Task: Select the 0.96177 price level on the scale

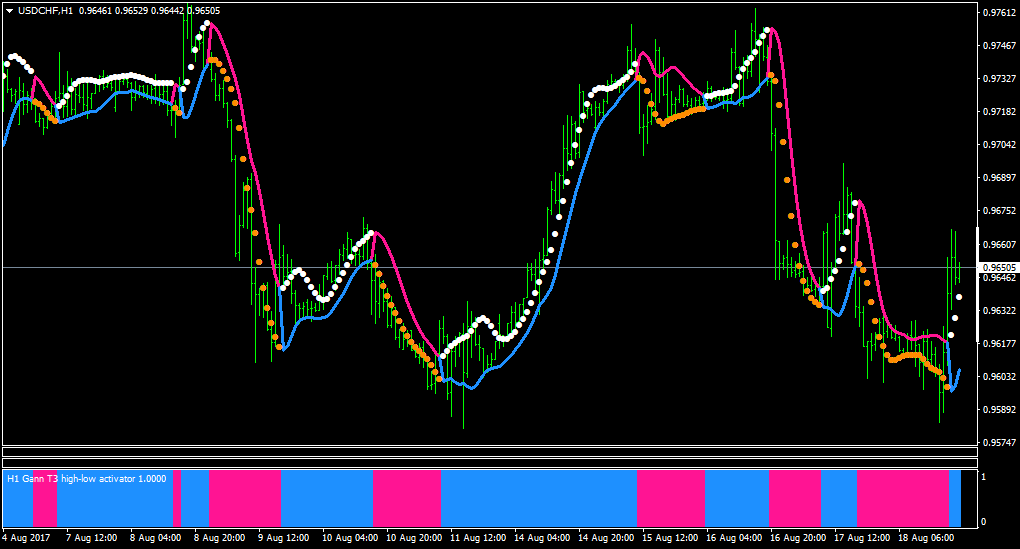Action: click(x=1000, y=343)
